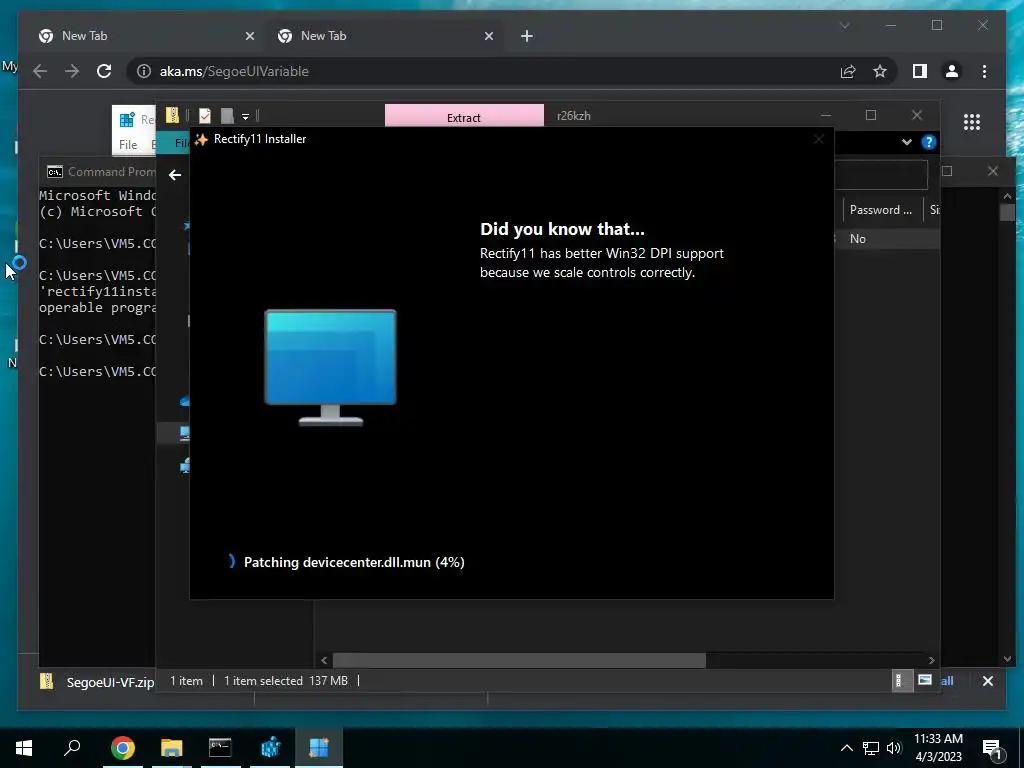Click the Command Prompt title bar icon
Image resolution: width=1024 pixels, height=768 pixels.
55,172
